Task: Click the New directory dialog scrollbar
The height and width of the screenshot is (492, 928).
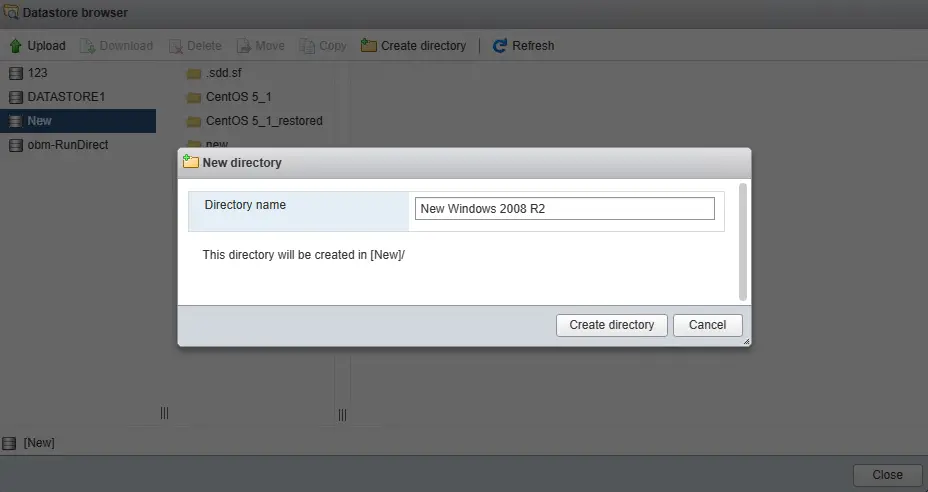Action: click(742, 240)
